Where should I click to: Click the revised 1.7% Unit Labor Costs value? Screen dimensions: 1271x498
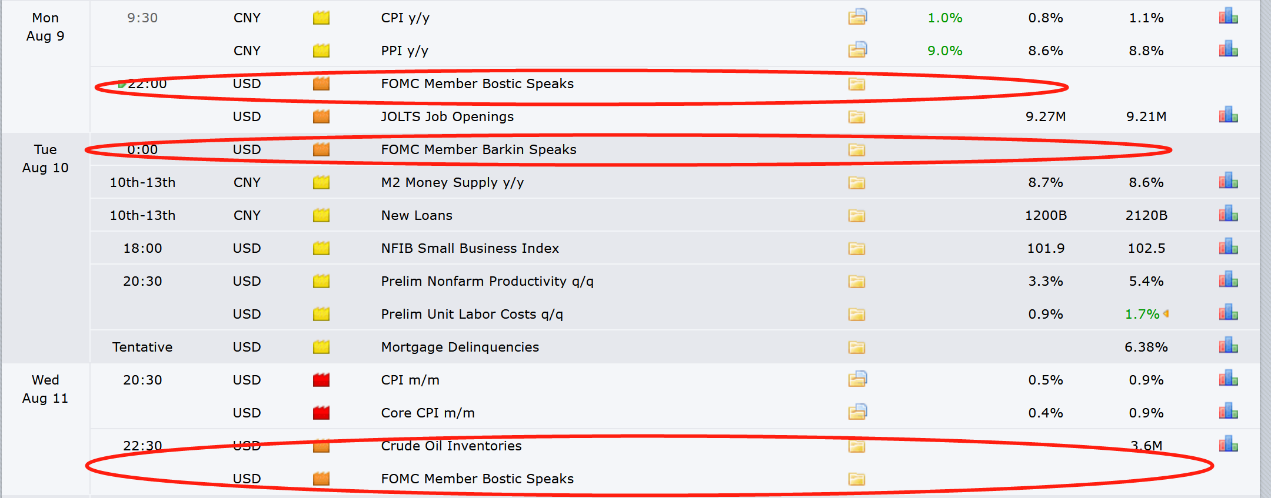click(x=1142, y=315)
